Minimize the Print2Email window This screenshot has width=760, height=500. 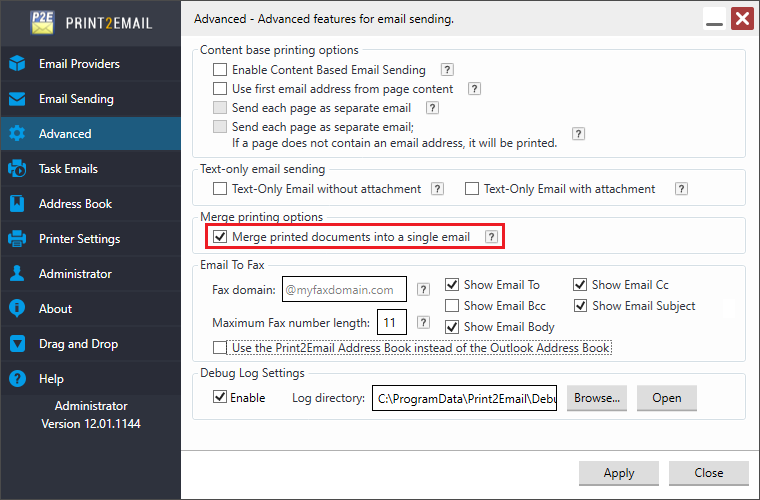pos(714,19)
